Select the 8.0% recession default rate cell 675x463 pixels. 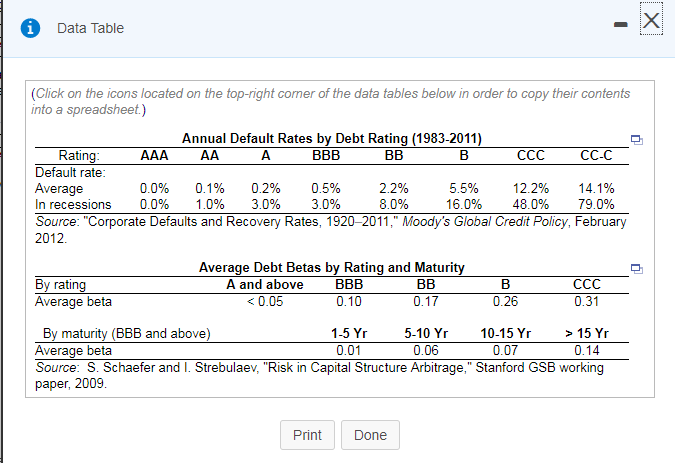point(393,204)
